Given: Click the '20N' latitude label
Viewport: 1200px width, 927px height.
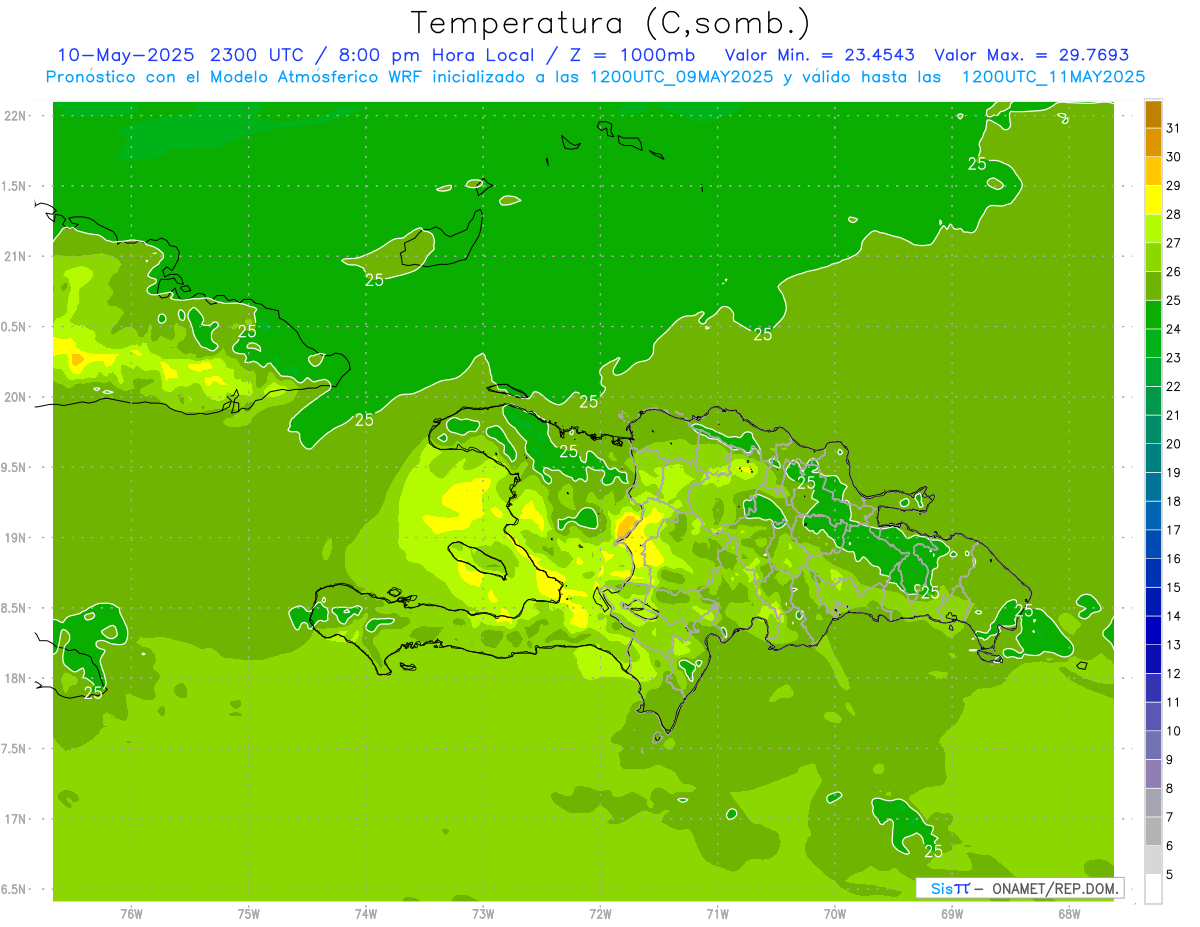Looking at the screenshot, I should (x=17, y=397).
